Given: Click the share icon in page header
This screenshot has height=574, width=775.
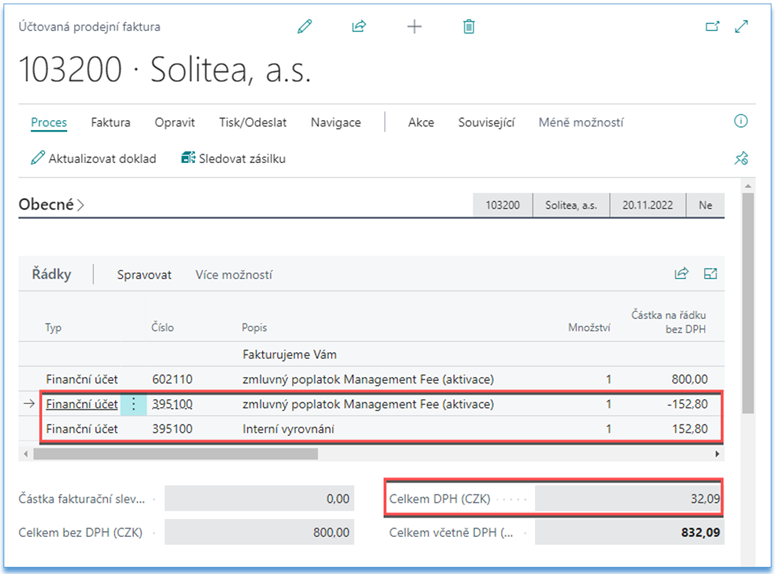Looking at the screenshot, I should tap(360, 27).
